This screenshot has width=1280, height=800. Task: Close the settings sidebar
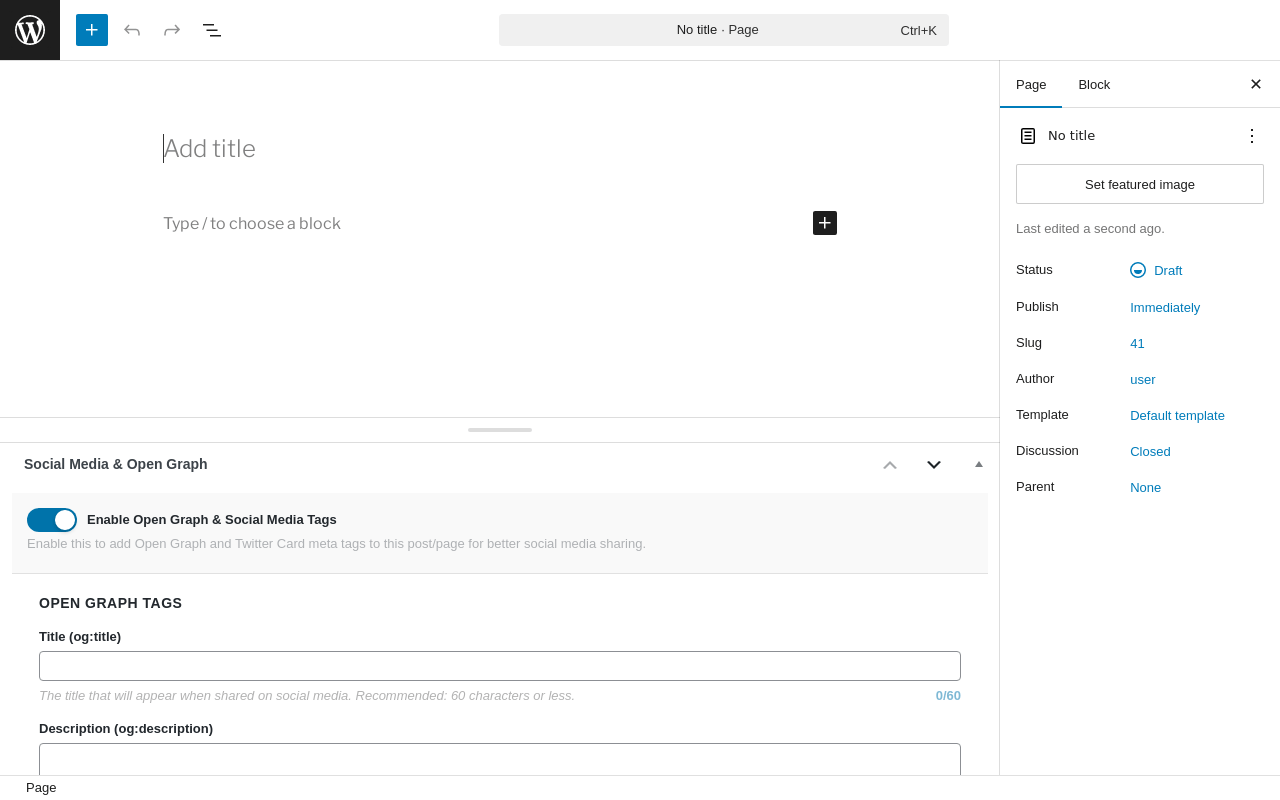point(1256,84)
